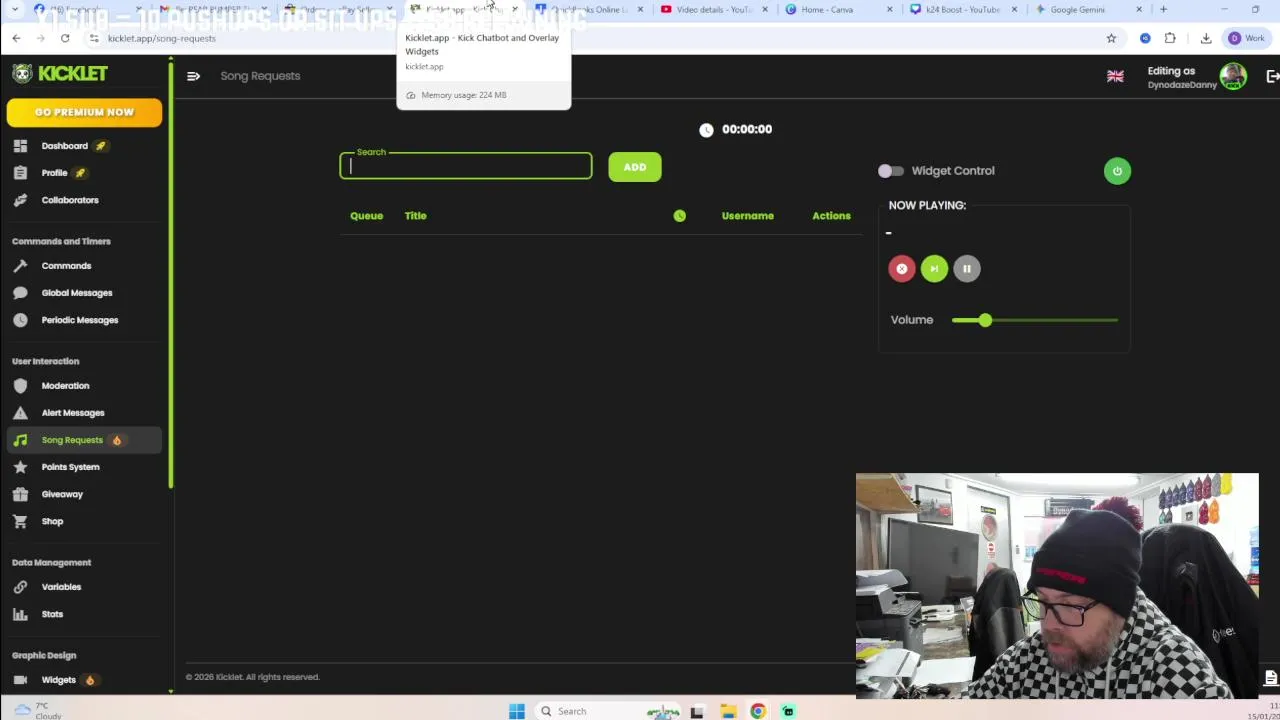Click the DynodazeDanny username text
The width and height of the screenshot is (1280, 720).
(1182, 85)
